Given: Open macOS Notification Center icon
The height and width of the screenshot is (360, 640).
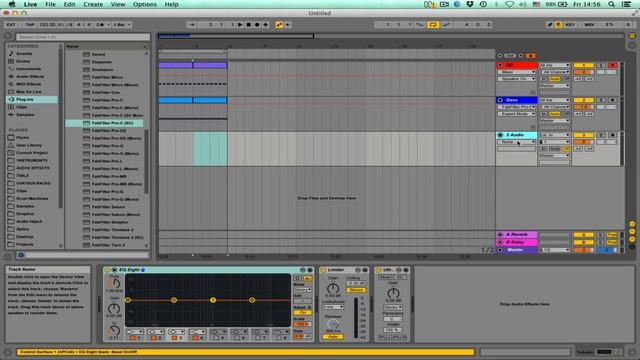Looking at the screenshot, I should [x=627, y=4].
